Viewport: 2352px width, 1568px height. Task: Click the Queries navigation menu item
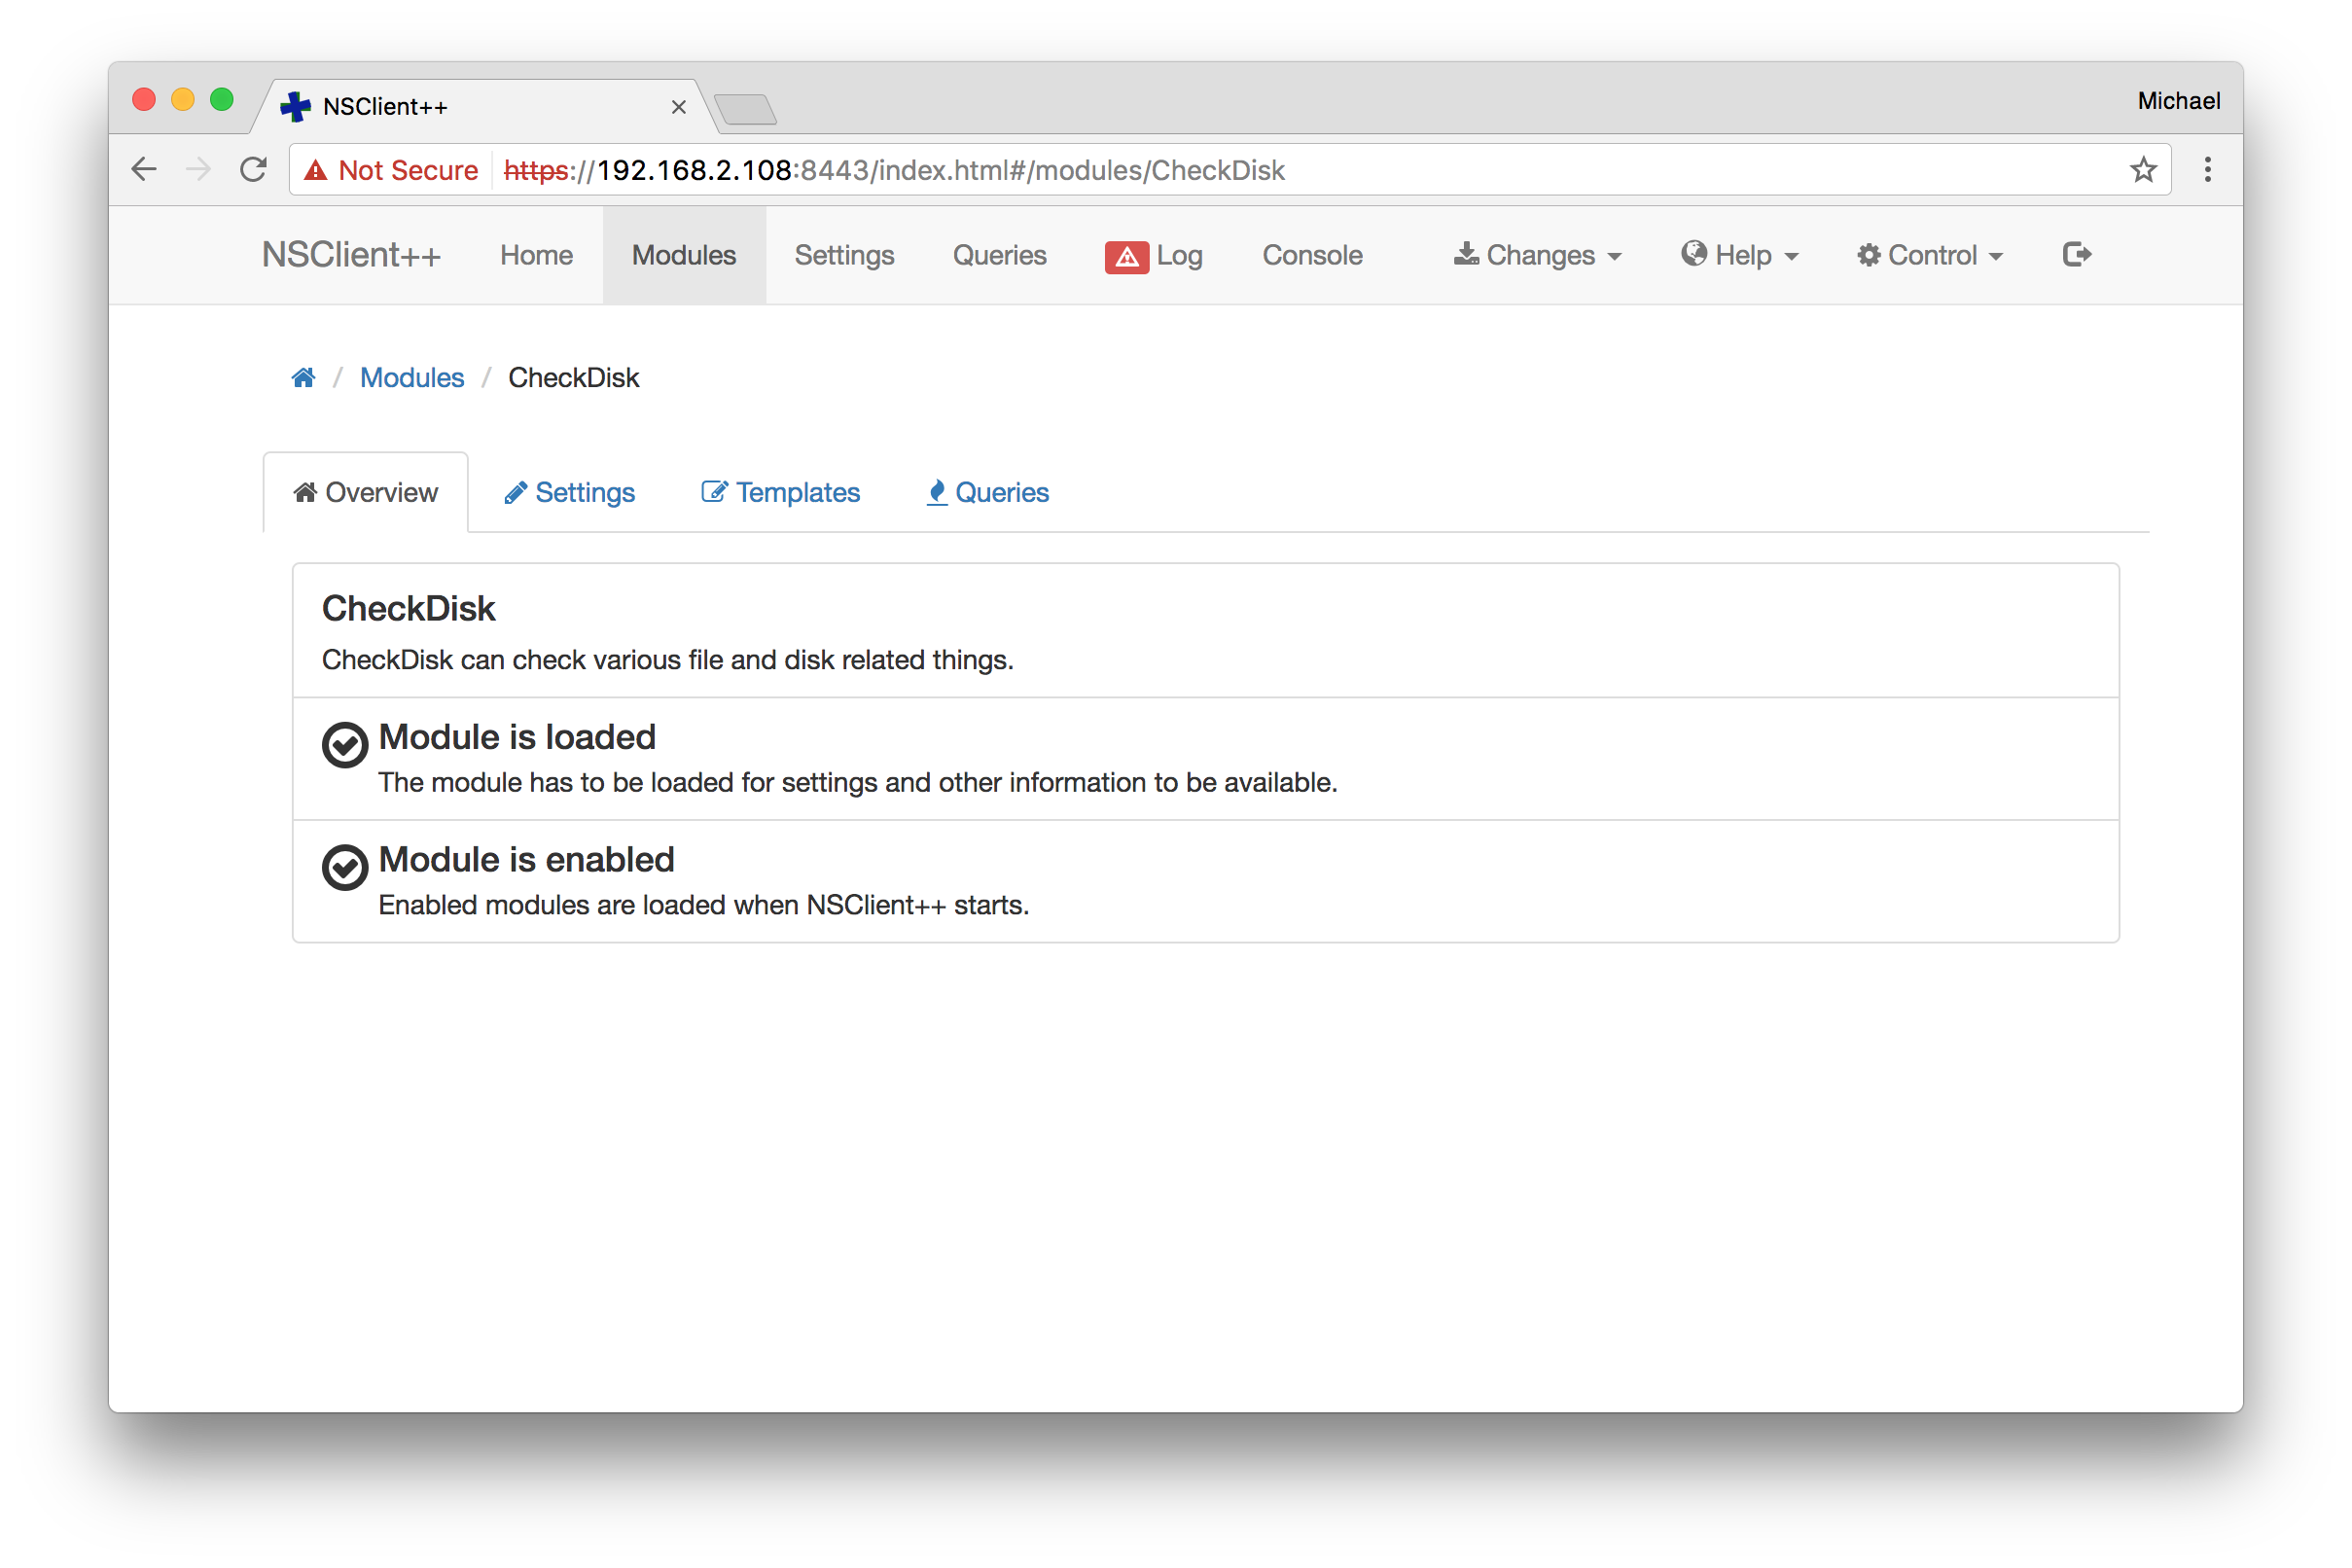tap(999, 256)
